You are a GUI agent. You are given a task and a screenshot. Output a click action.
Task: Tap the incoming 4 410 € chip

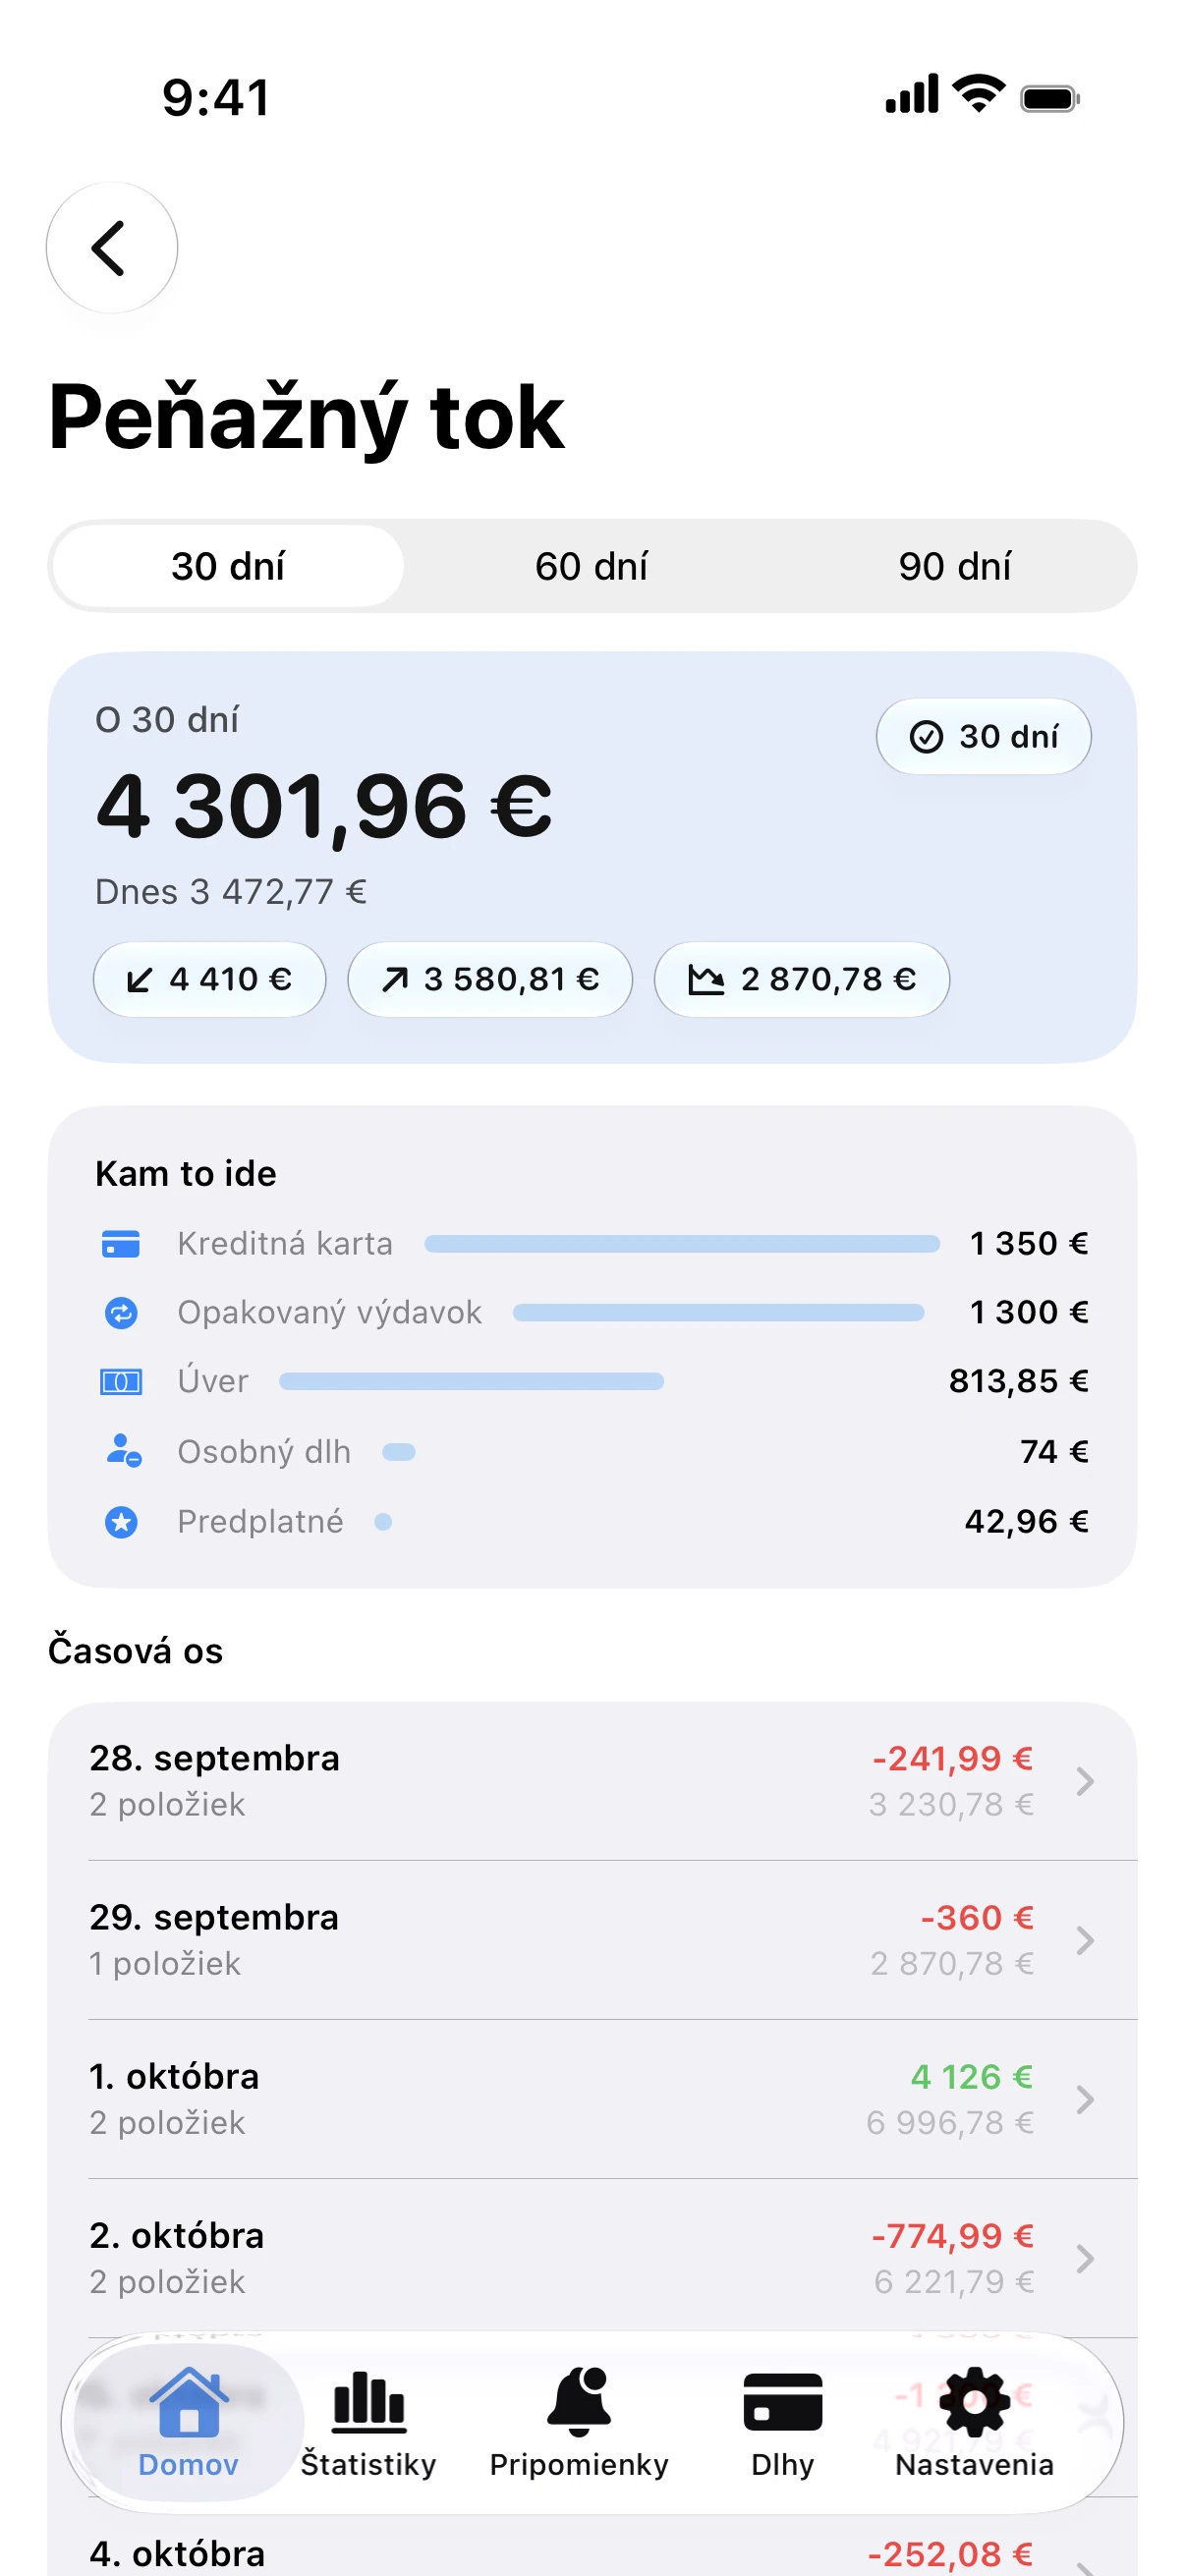point(209,979)
